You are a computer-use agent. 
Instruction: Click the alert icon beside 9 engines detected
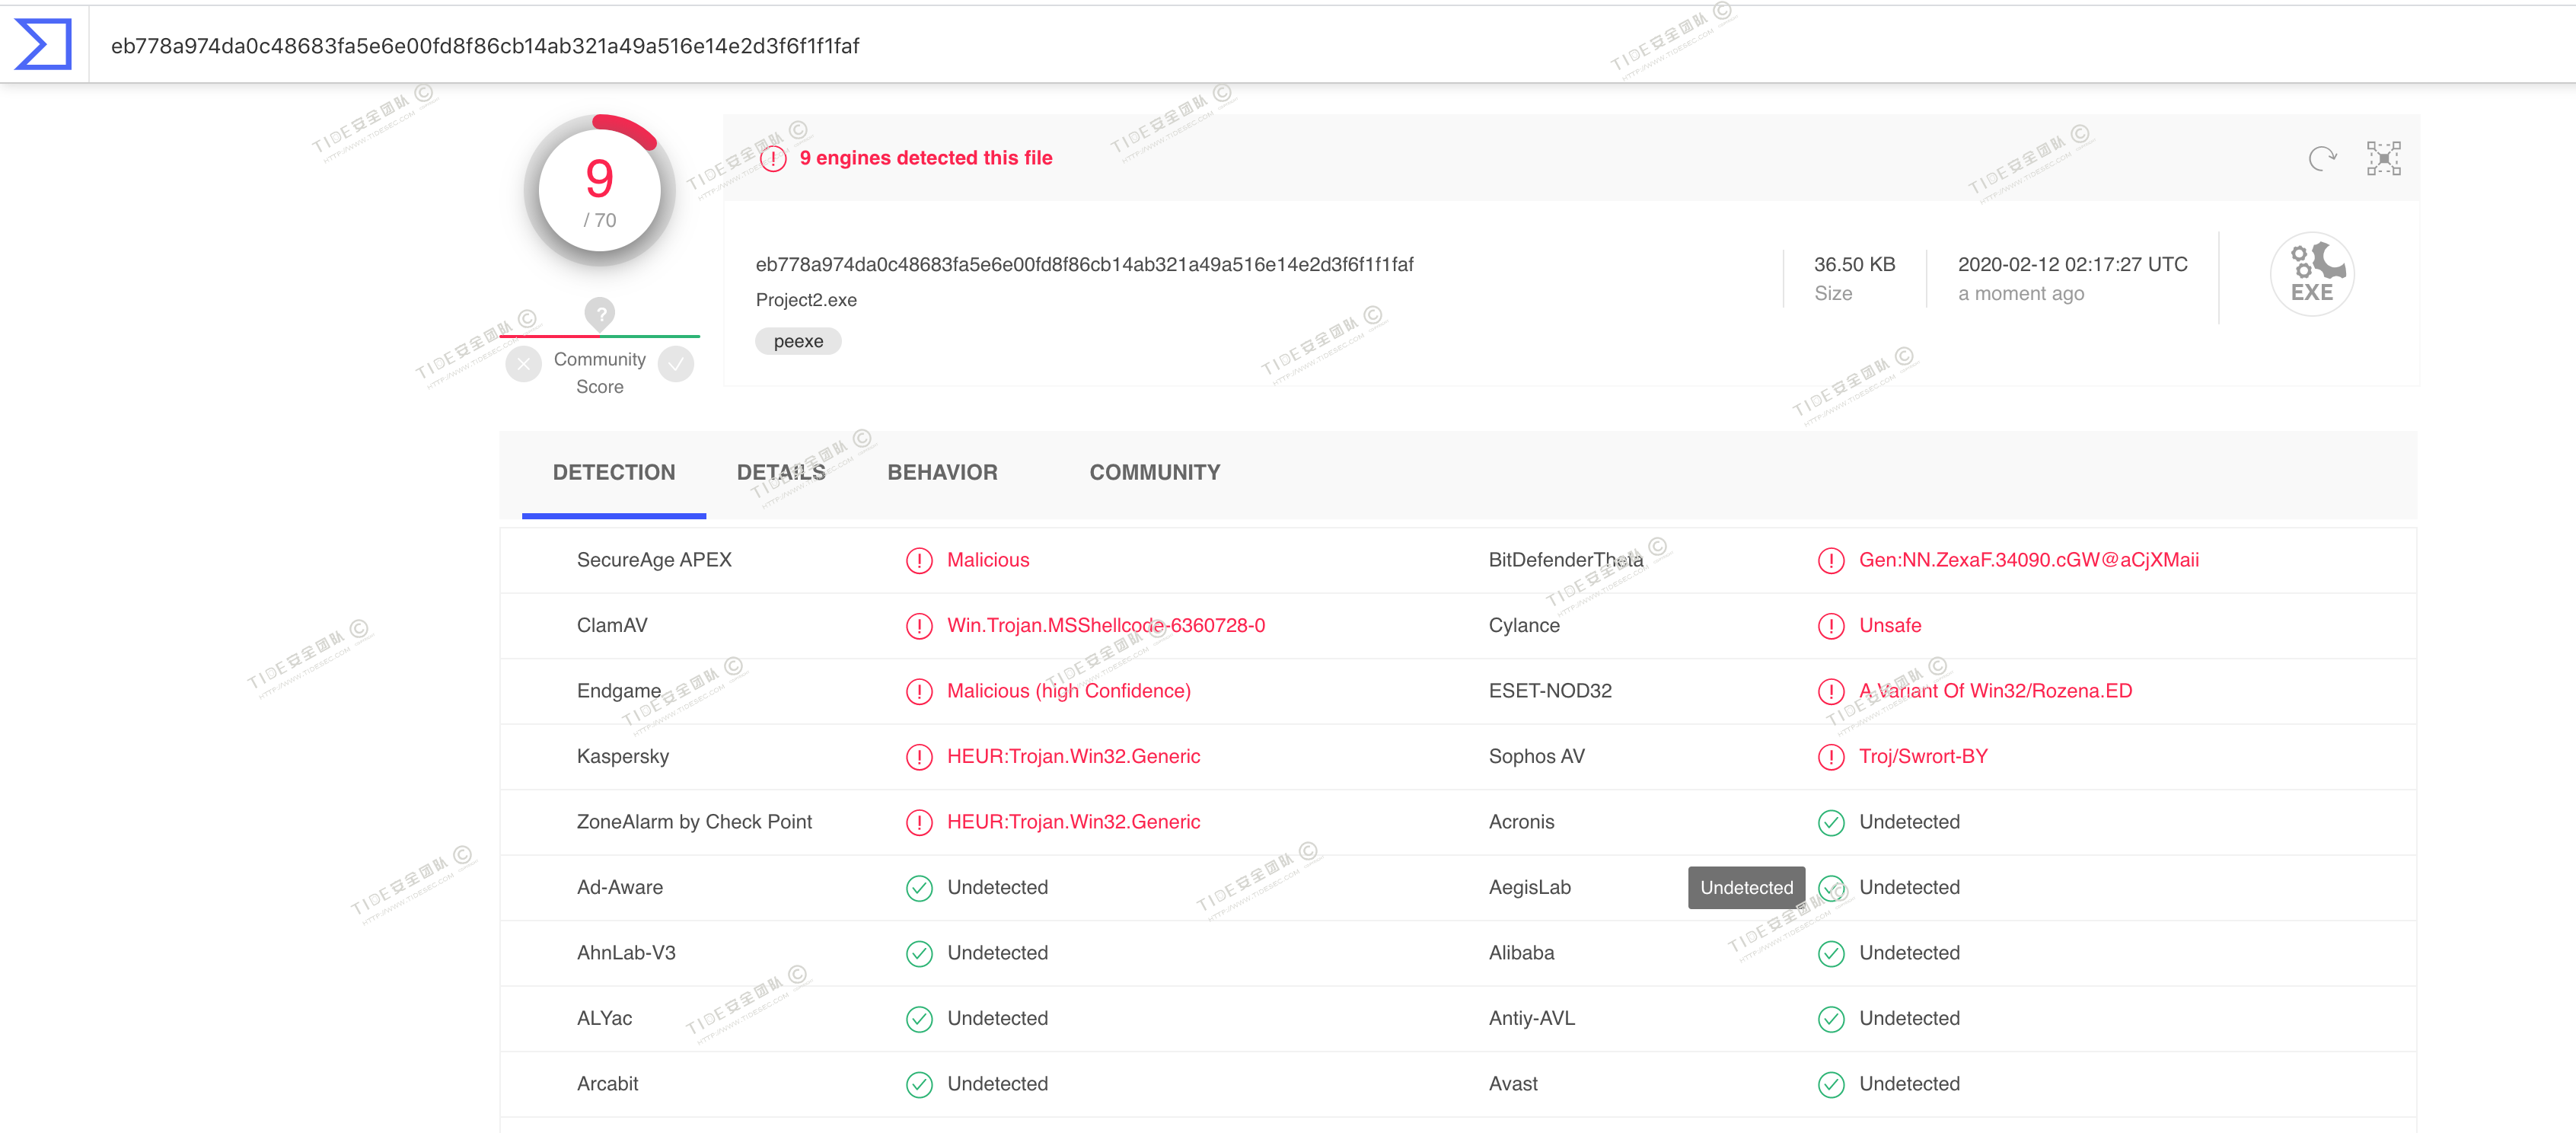773,159
